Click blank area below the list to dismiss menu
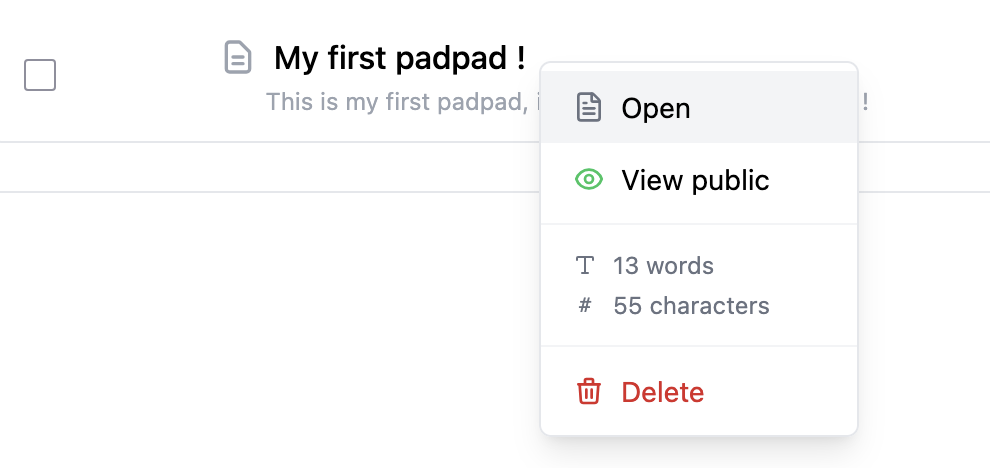 270,330
